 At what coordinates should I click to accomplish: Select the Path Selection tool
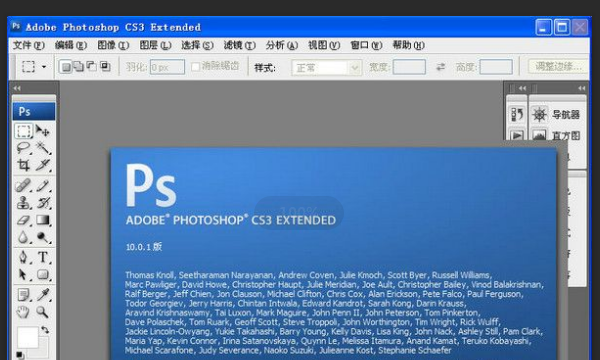23,274
